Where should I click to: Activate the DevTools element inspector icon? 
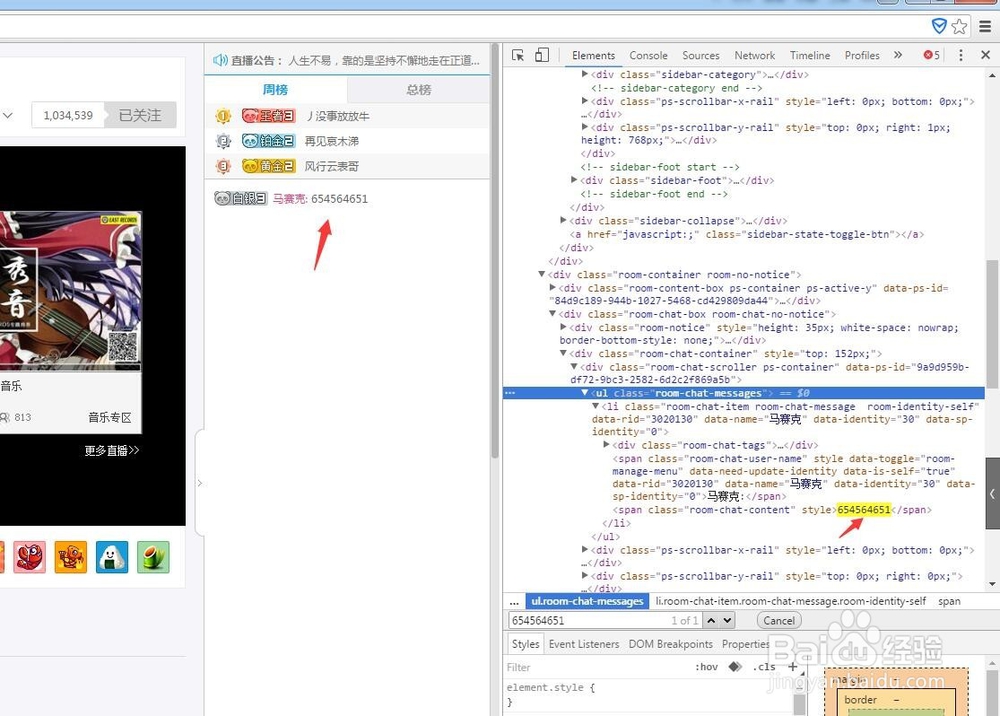pyautogui.click(x=518, y=55)
